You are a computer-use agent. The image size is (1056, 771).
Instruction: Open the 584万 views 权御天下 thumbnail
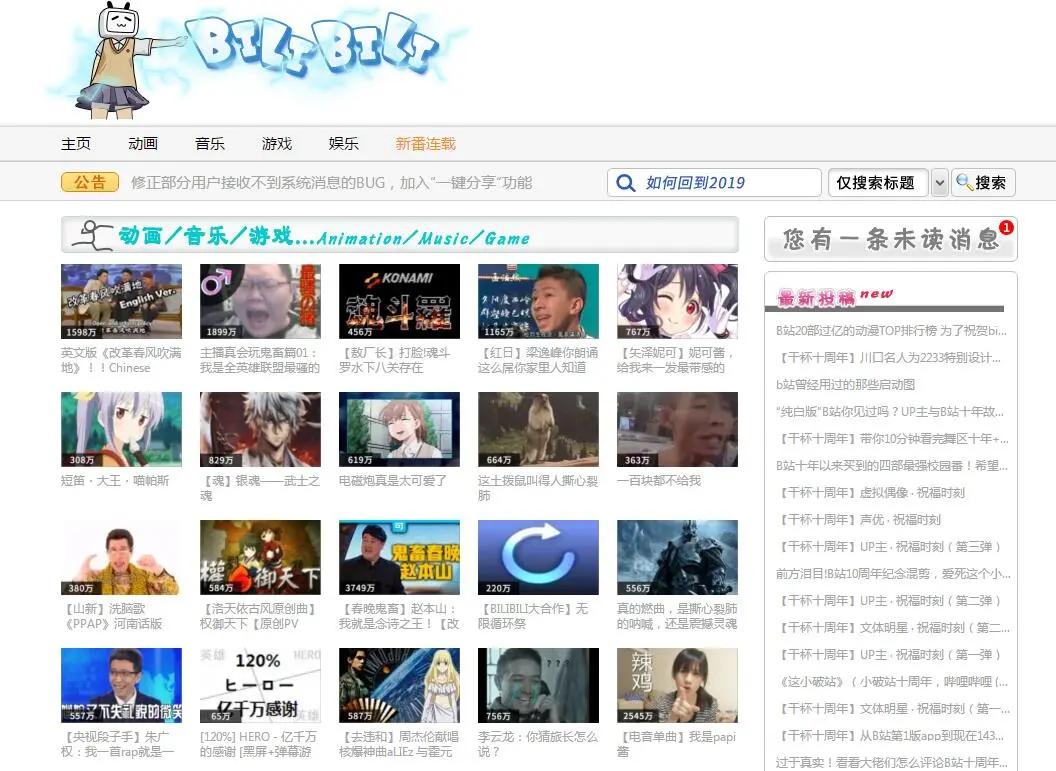[260, 557]
